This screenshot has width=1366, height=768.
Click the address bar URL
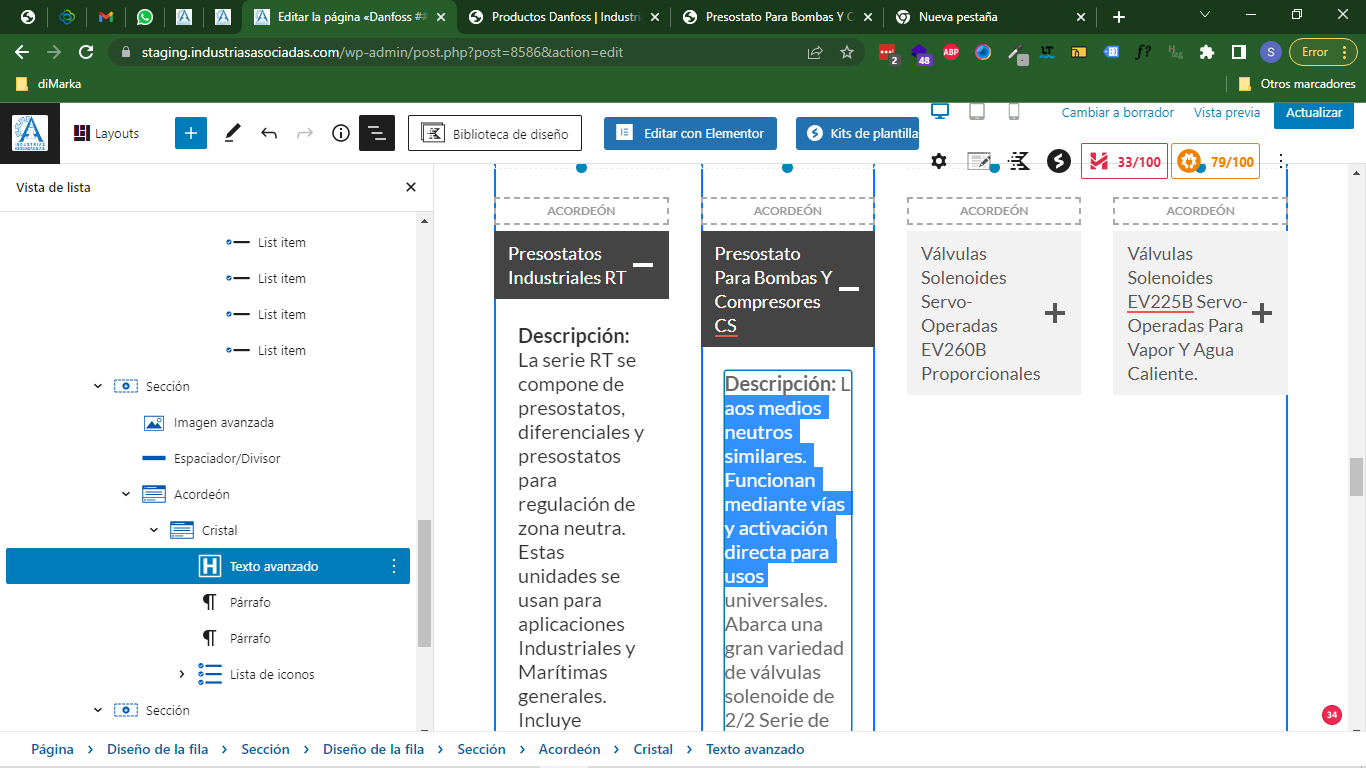(x=382, y=52)
